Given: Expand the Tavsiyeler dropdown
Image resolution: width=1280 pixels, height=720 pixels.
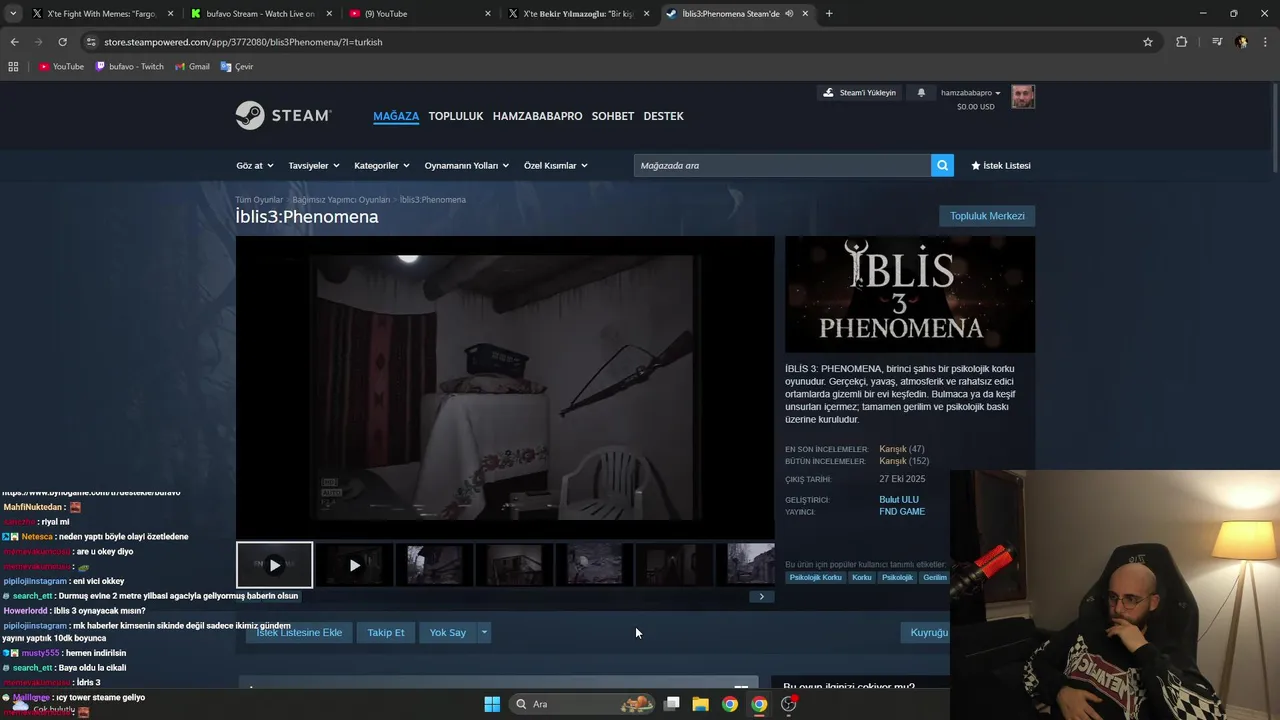Looking at the screenshot, I should click(314, 165).
